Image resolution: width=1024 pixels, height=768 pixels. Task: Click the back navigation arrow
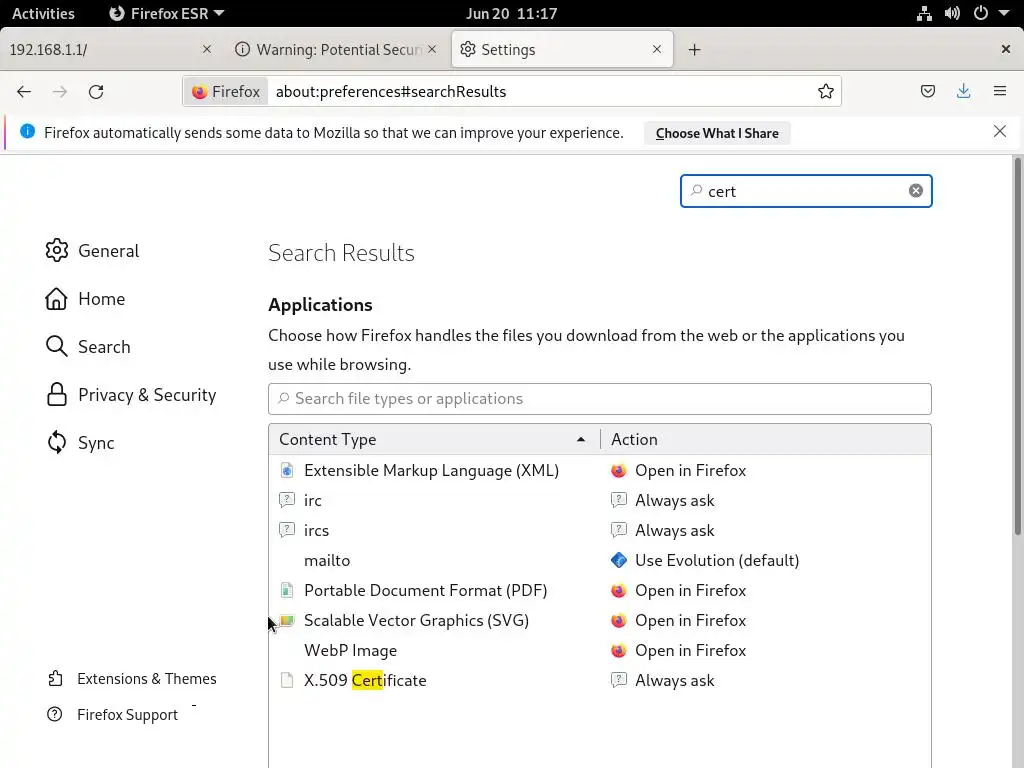(x=24, y=92)
